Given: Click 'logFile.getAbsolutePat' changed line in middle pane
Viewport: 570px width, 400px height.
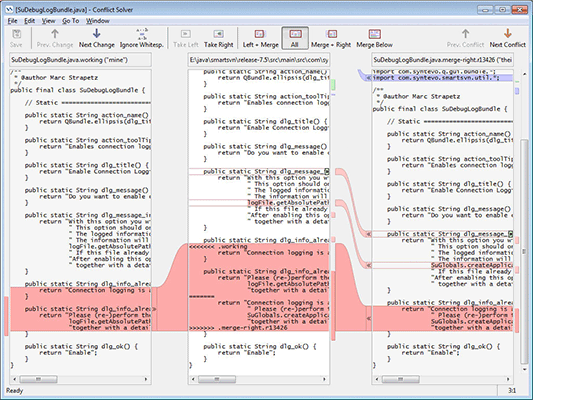Looking at the screenshot, I should (x=288, y=203).
